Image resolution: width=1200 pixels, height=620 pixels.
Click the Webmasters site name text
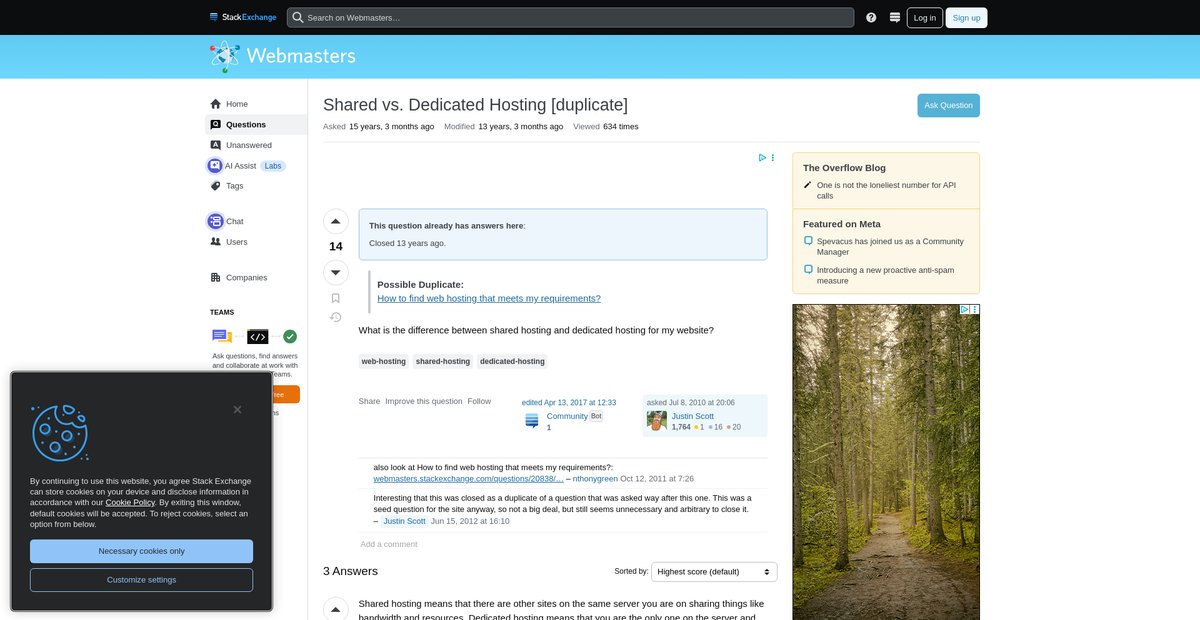(x=300, y=57)
